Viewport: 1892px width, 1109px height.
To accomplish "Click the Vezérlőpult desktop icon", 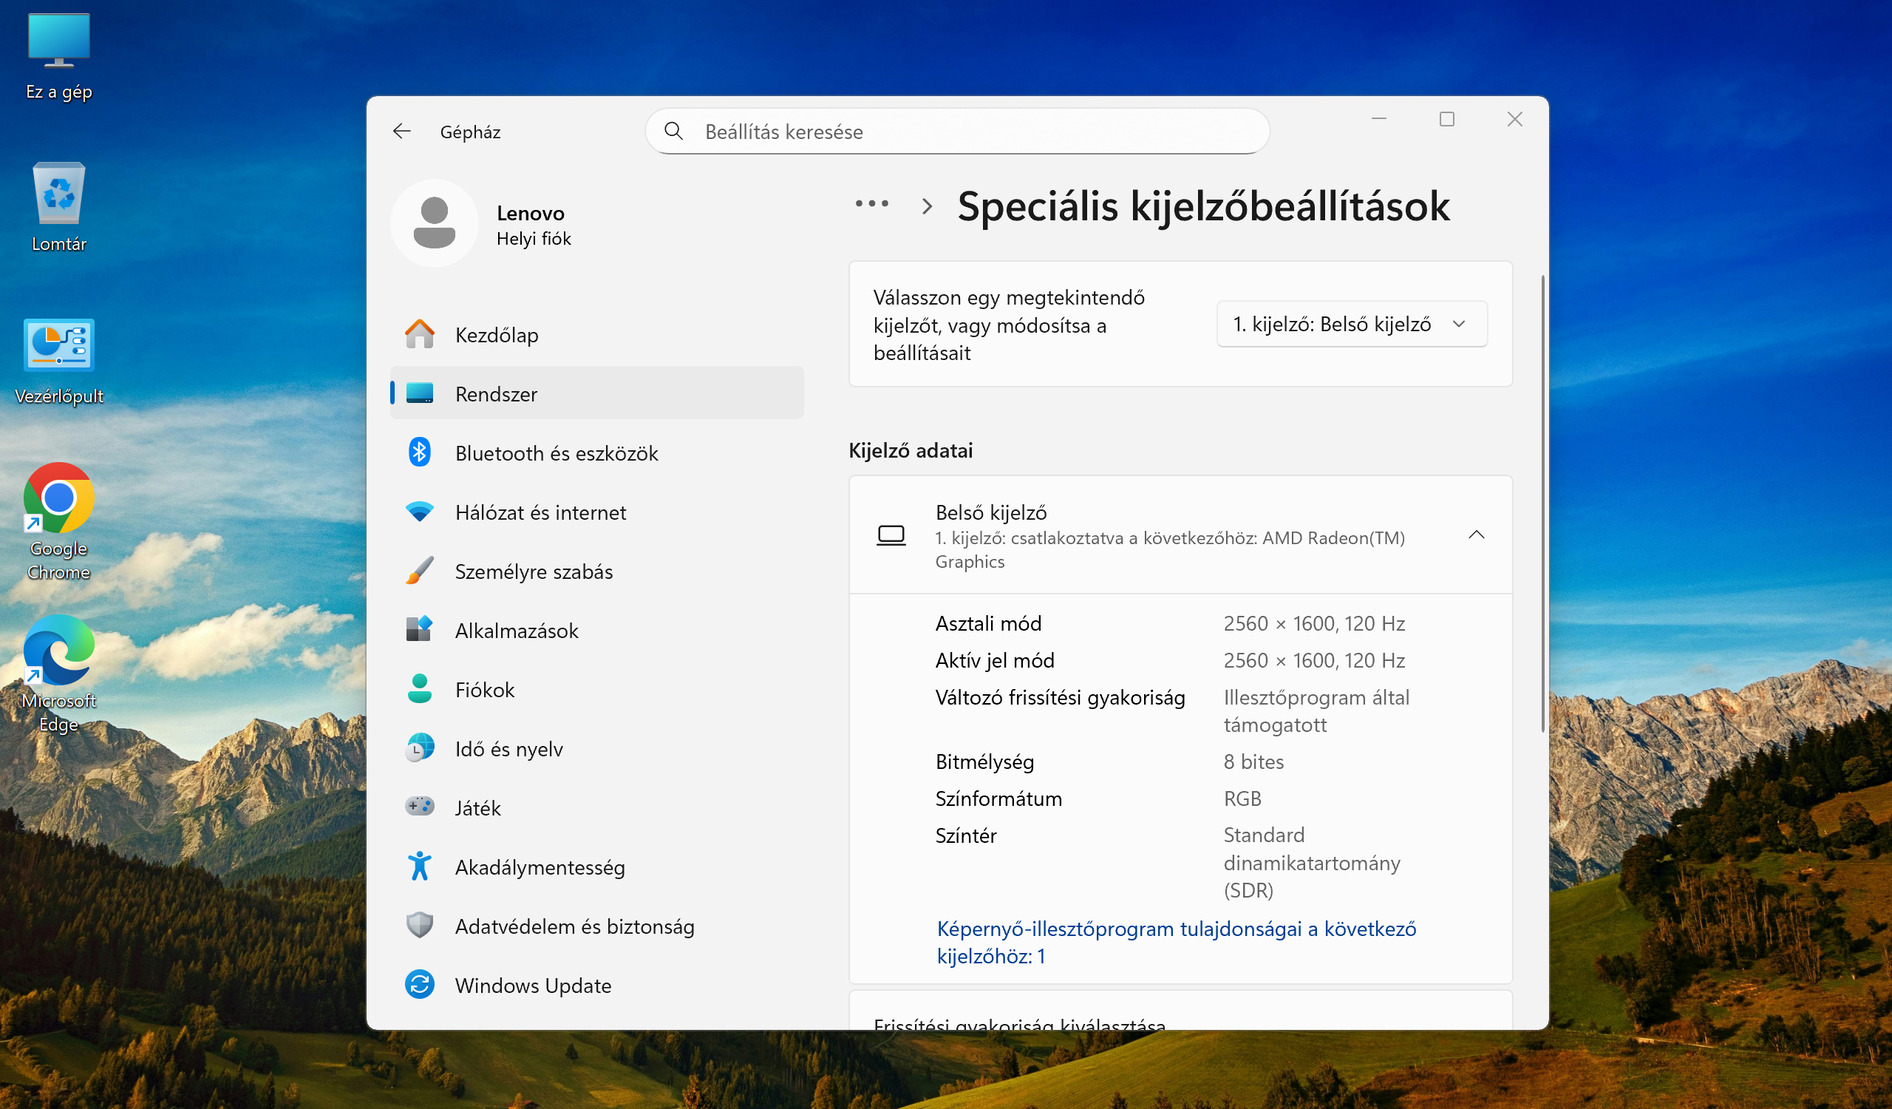I will coord(59,346).
